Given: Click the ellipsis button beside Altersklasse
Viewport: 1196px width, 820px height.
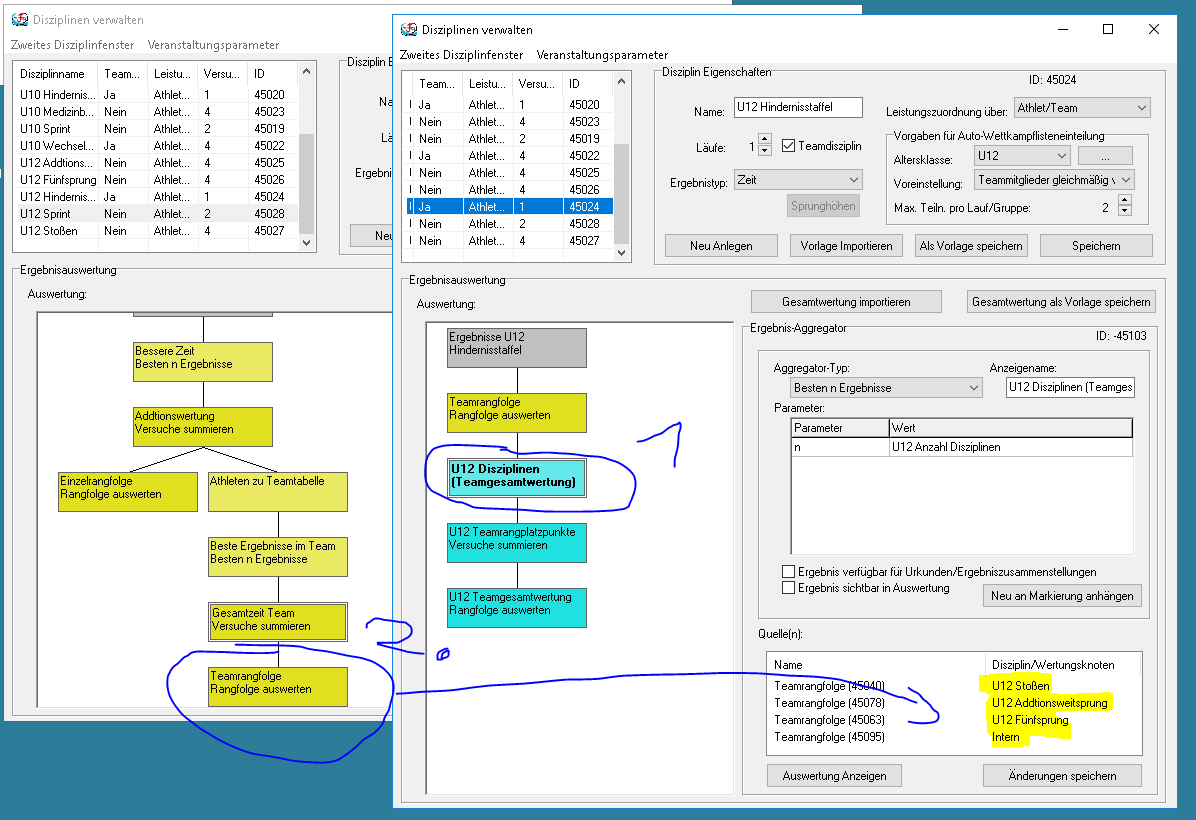Looking at the screenshot, I should click(x=1105, y=156).
